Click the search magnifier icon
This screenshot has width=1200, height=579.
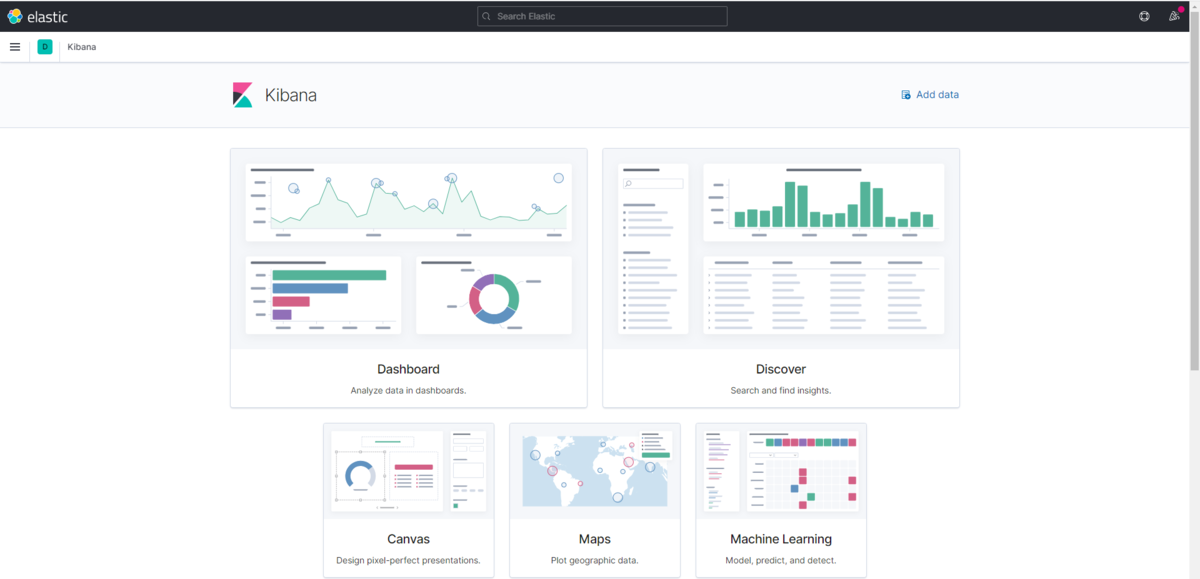click(x=486, y=16)
